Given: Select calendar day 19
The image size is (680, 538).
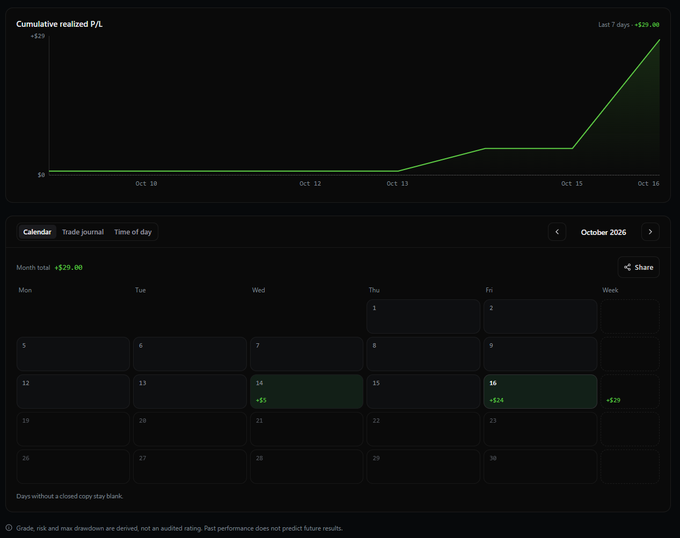Looking at the screenshot, I should (x=73, y=429).
